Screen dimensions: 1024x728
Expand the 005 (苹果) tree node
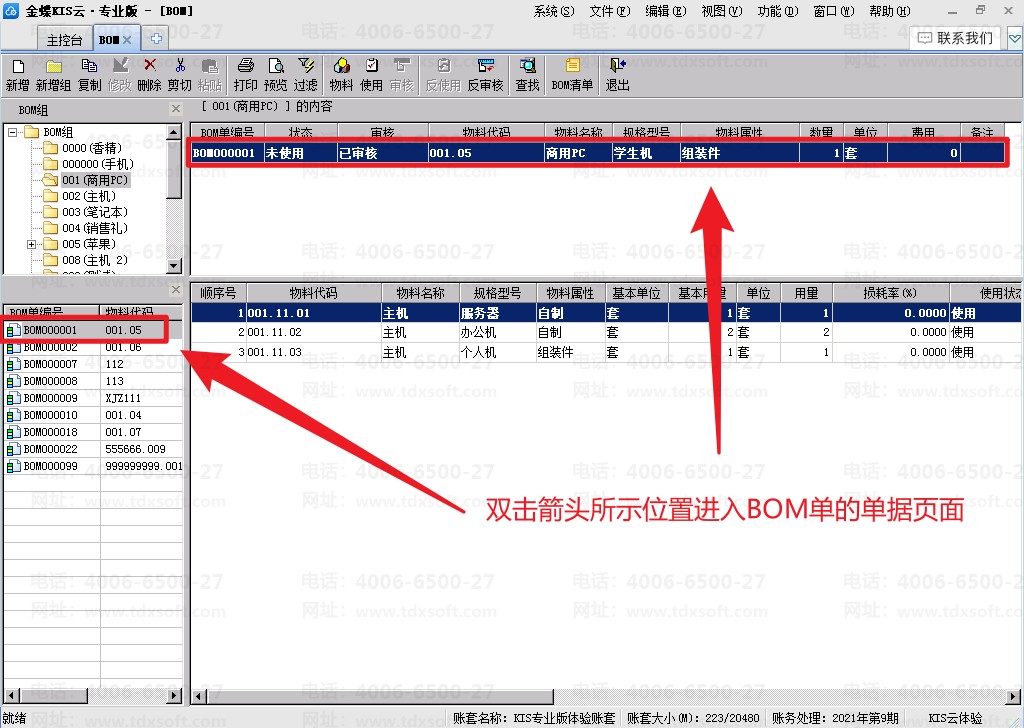(x=31, y=244)
